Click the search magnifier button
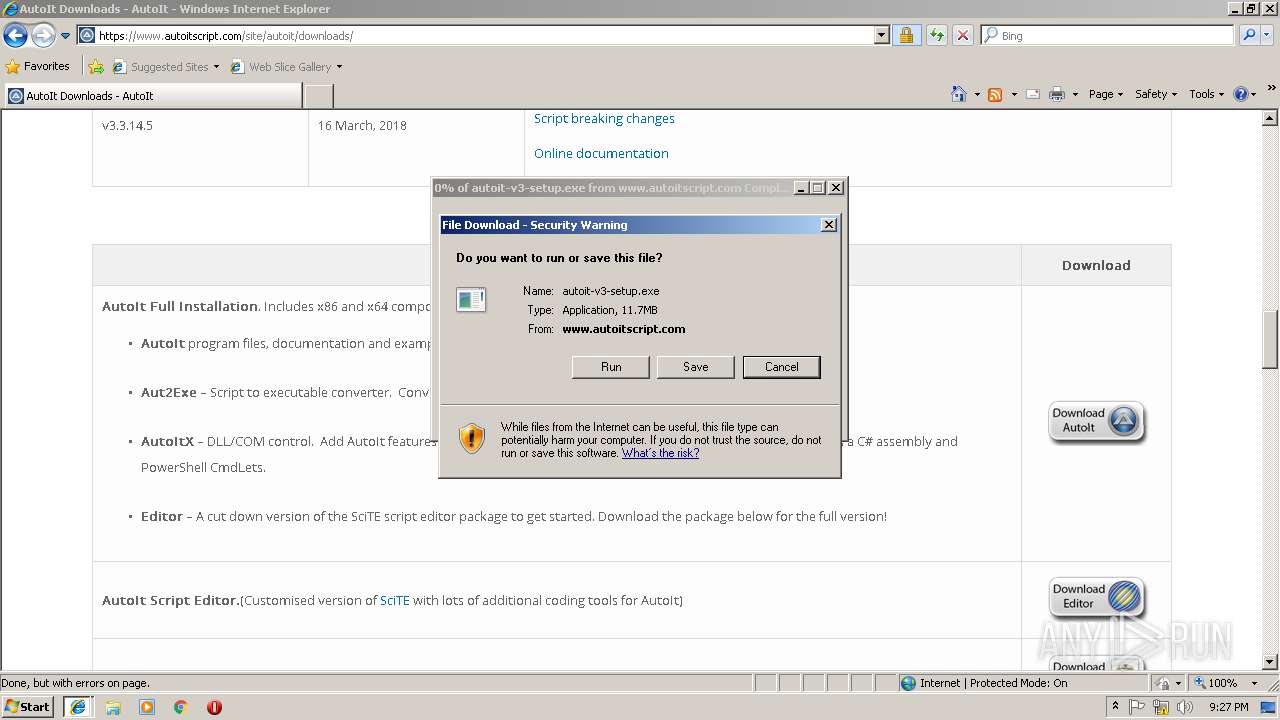 coord(1249,36)
